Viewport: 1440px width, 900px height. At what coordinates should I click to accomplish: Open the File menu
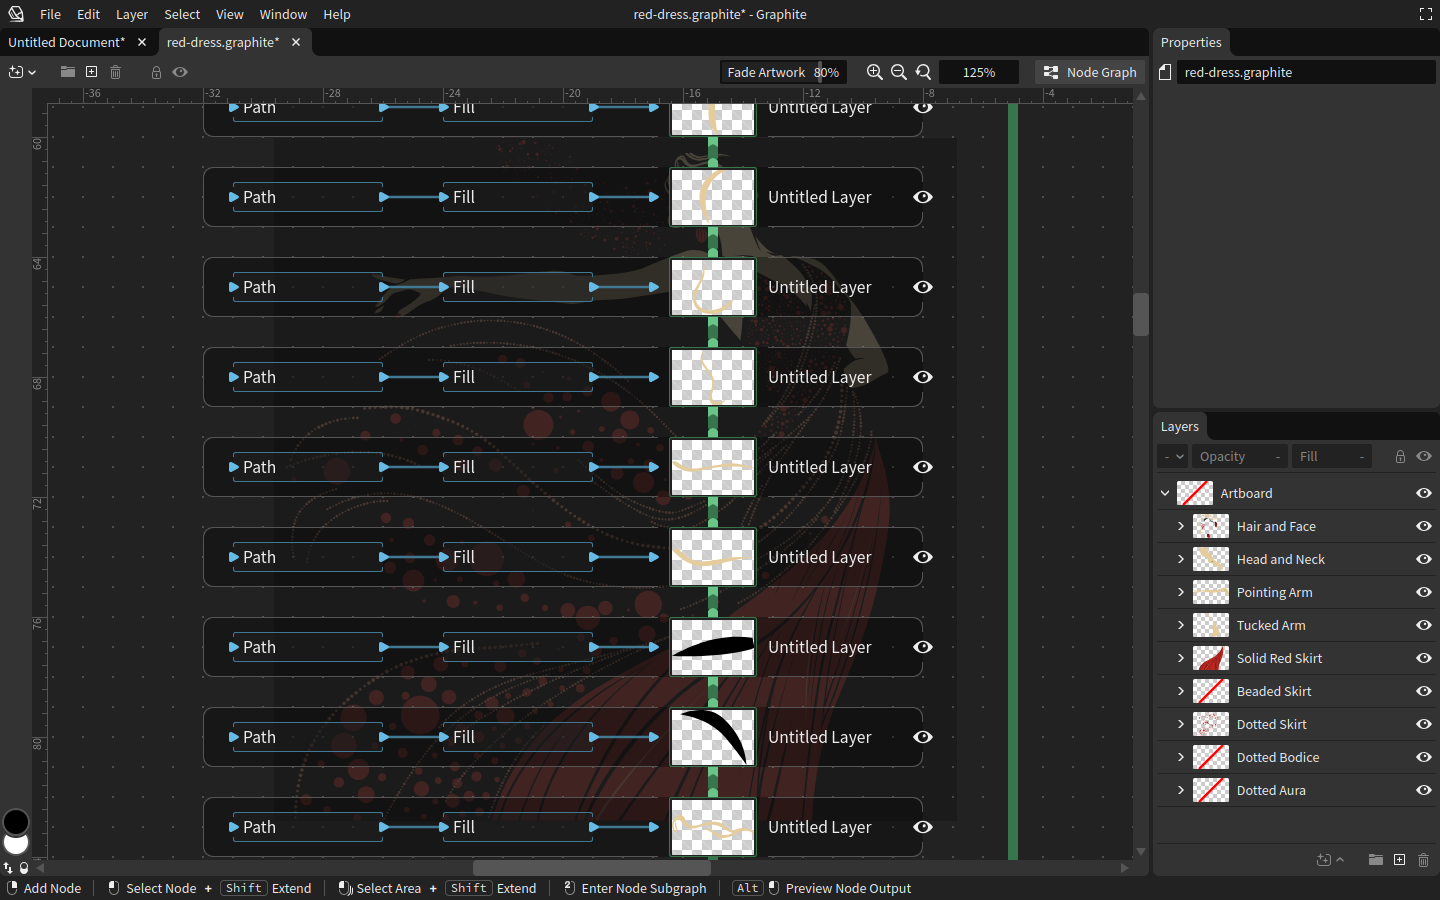point(50,14)
